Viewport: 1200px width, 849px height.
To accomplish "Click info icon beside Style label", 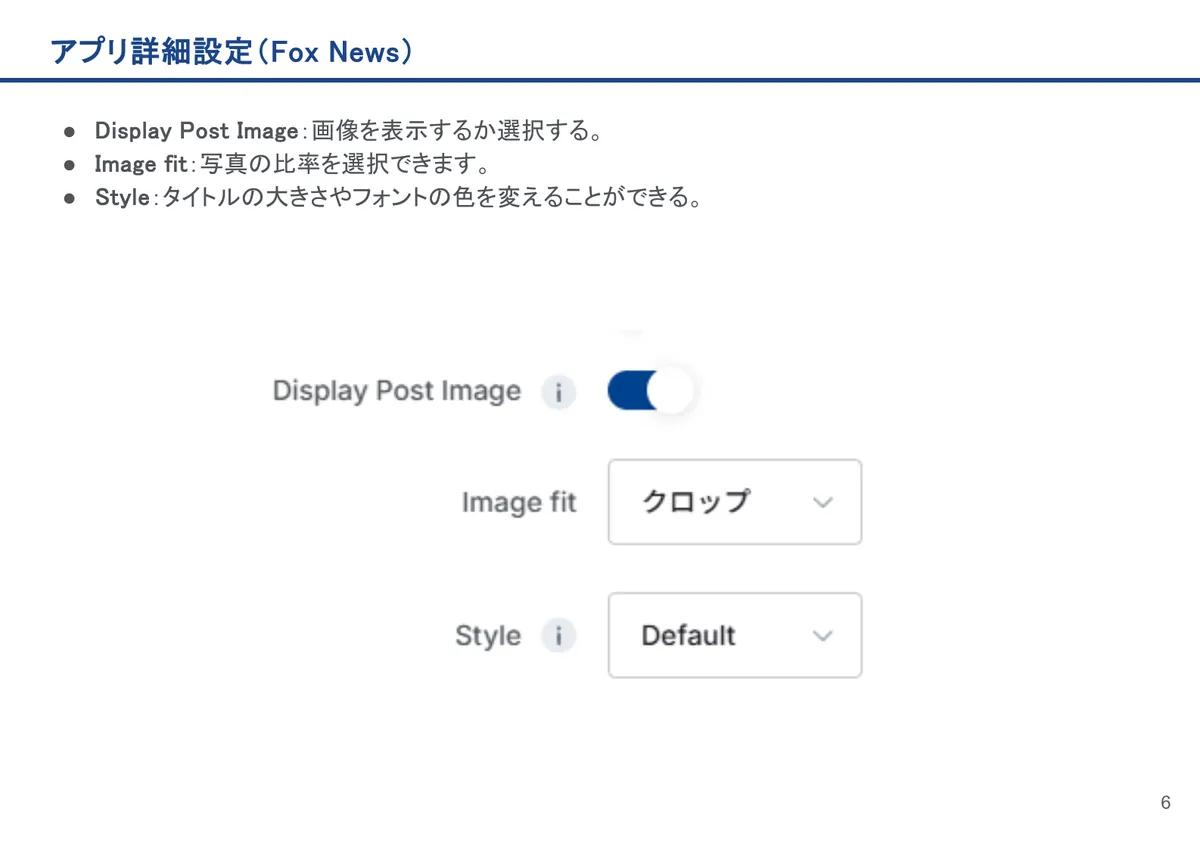I will coord(559,636).
